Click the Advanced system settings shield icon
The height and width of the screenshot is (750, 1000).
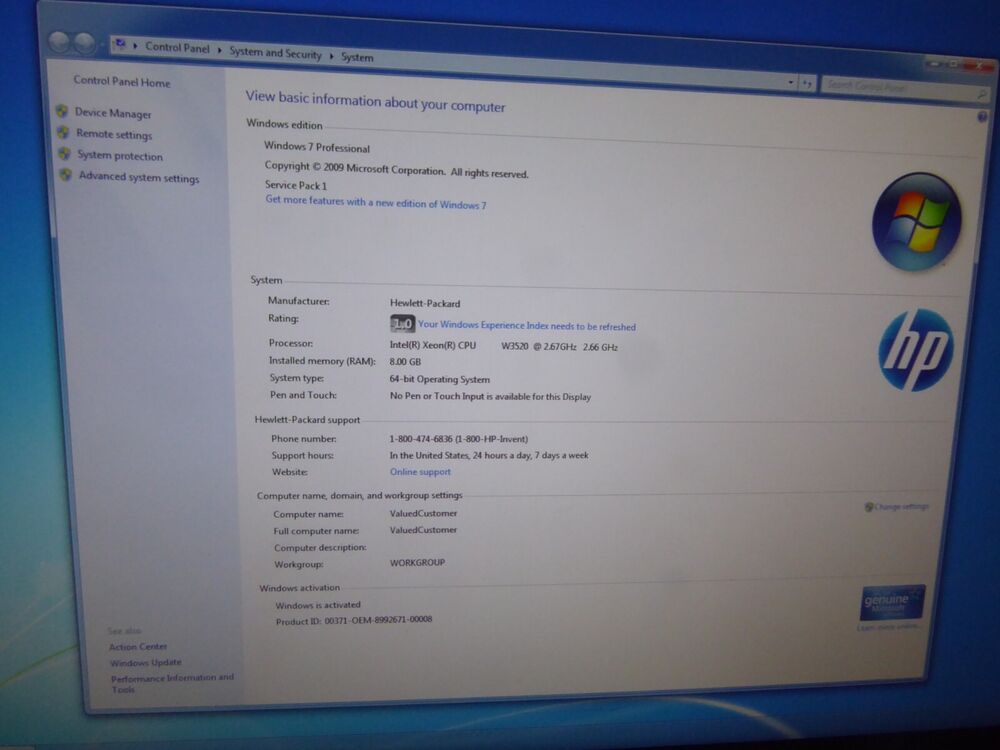(x=66, y=175)
